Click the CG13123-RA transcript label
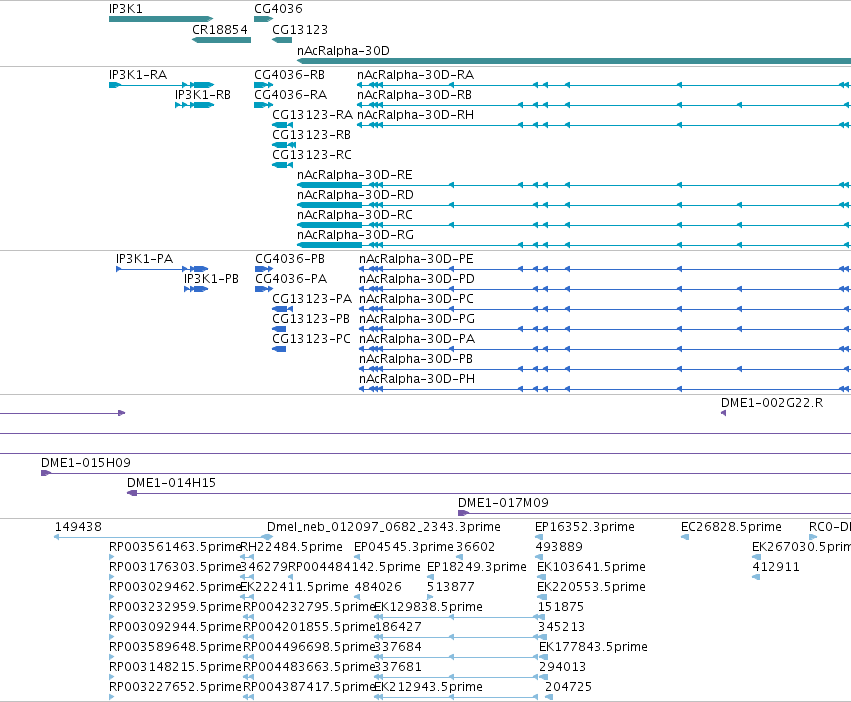 click(312, 115)
